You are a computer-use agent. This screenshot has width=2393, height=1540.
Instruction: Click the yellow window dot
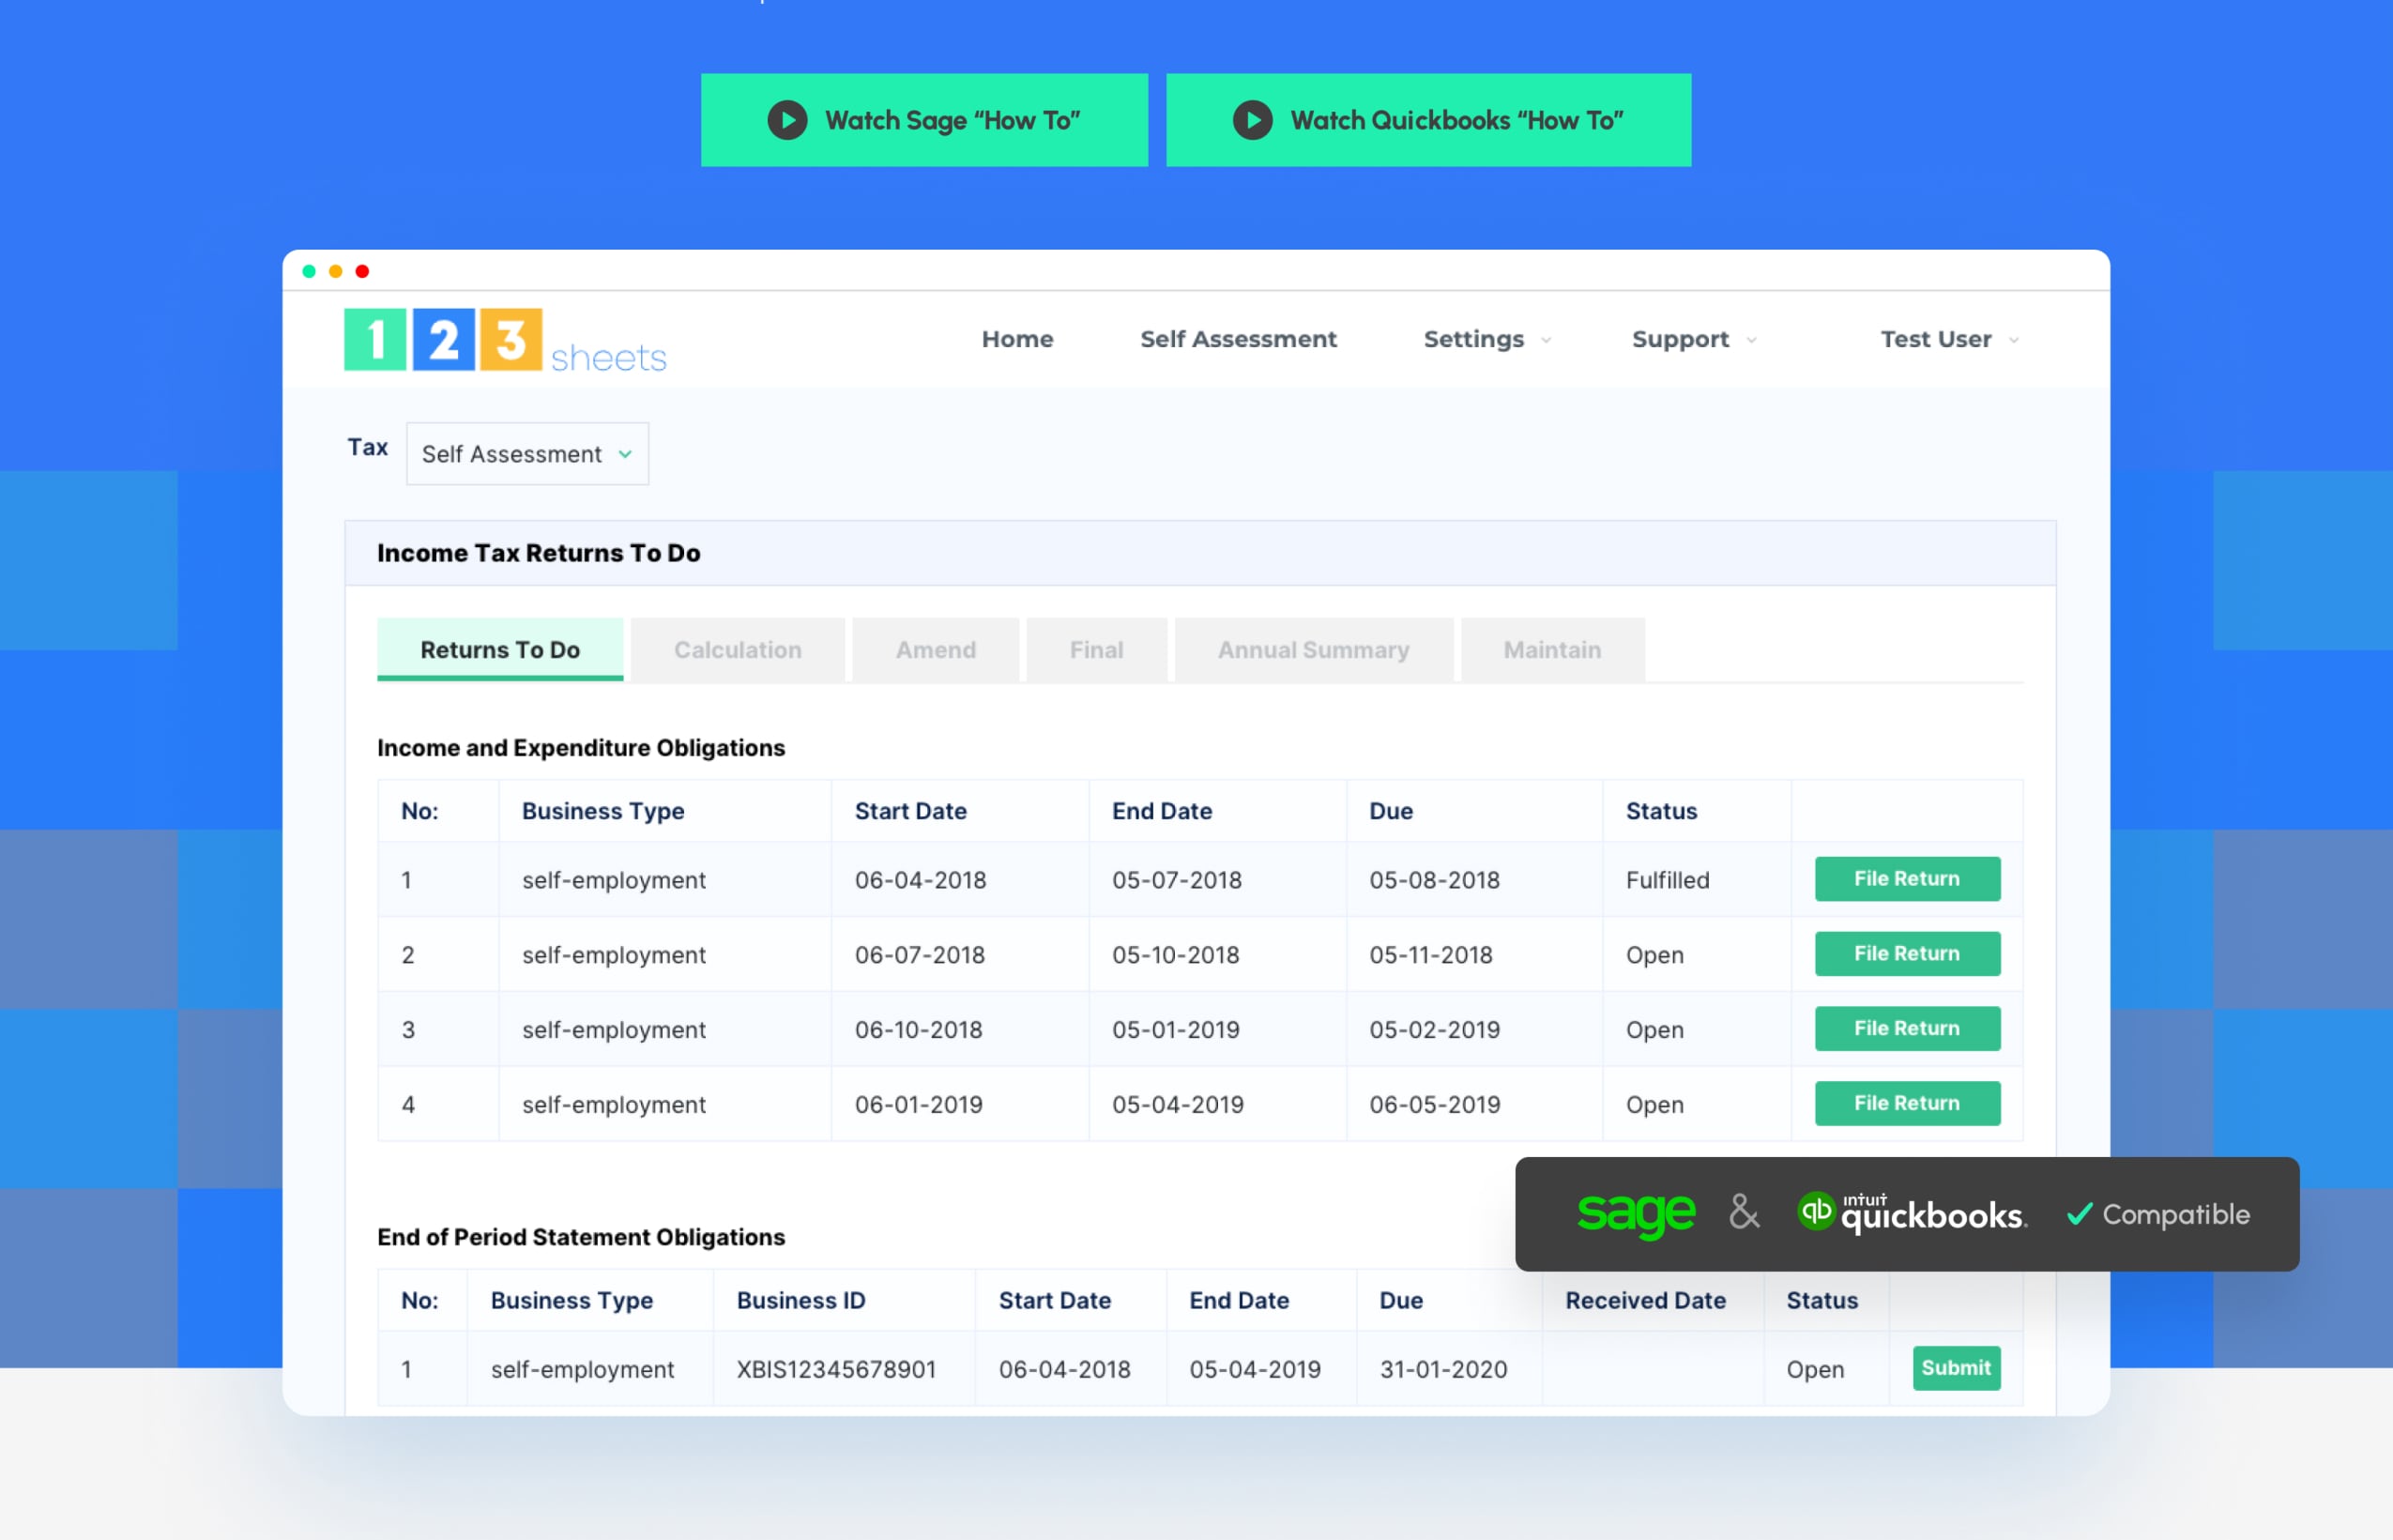click(336, 271)
